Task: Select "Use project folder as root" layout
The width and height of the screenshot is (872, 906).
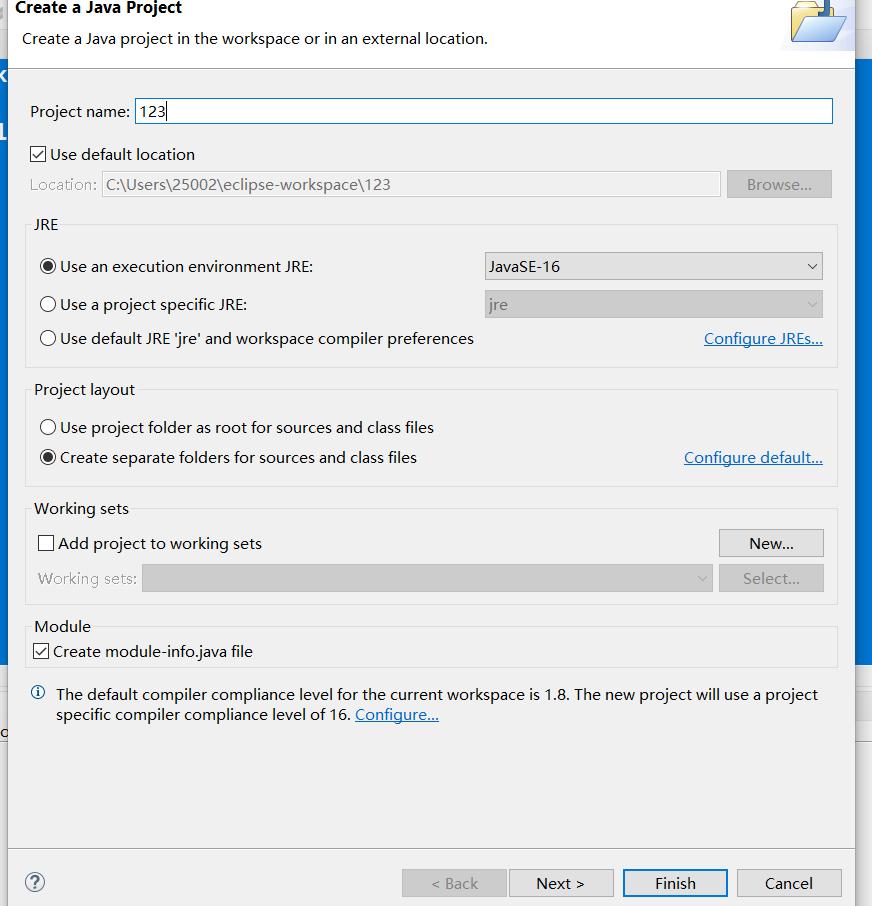Action: point(47,427)
